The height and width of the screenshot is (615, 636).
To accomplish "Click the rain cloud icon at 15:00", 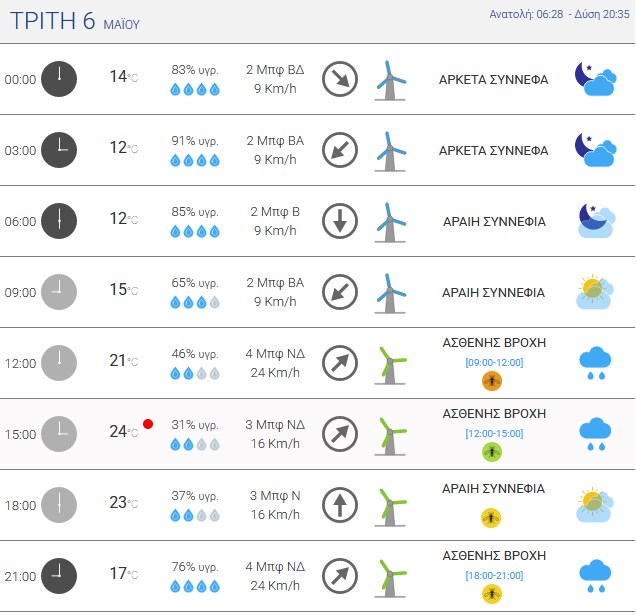I will 595,433.
